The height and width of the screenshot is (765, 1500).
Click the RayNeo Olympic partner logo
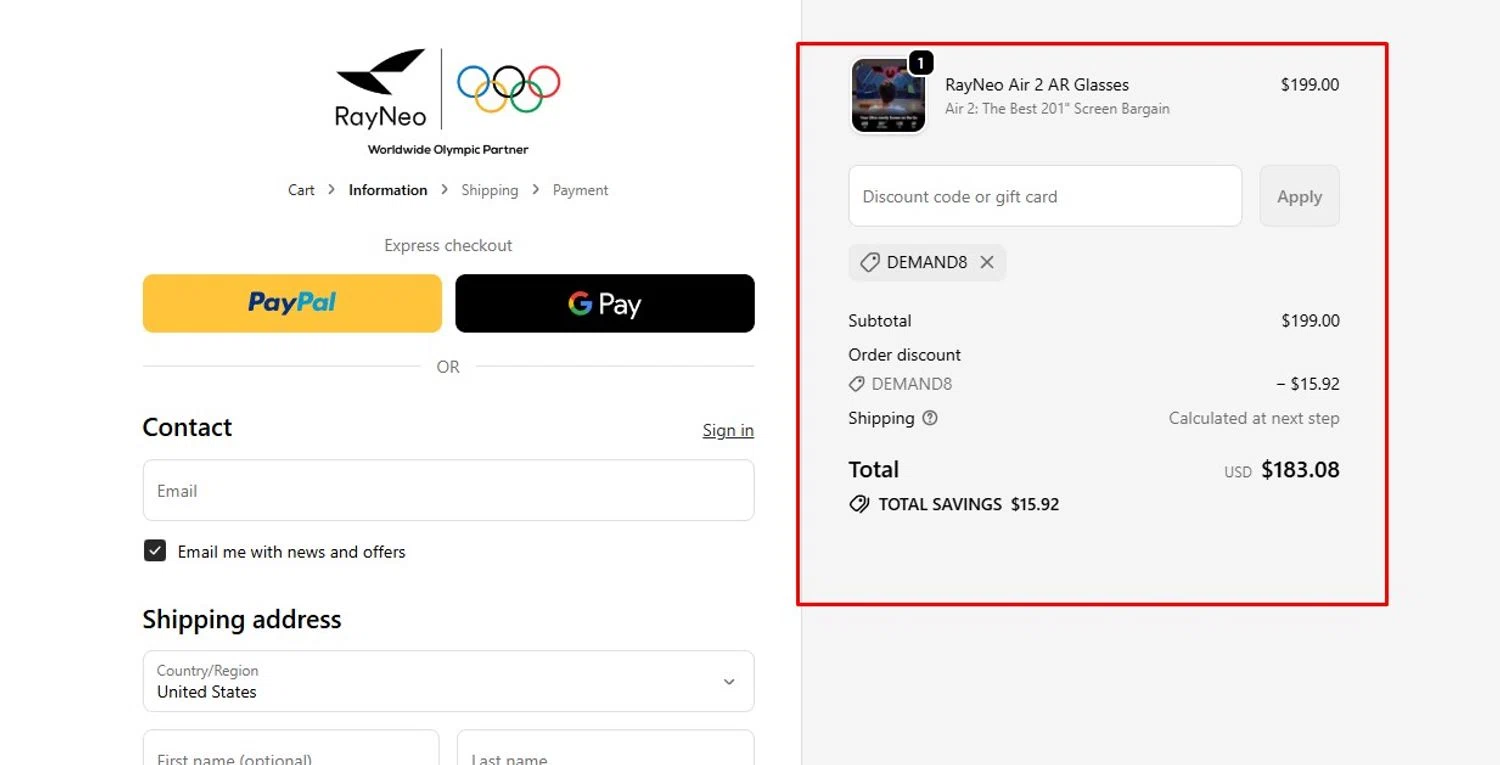point(448,102)
